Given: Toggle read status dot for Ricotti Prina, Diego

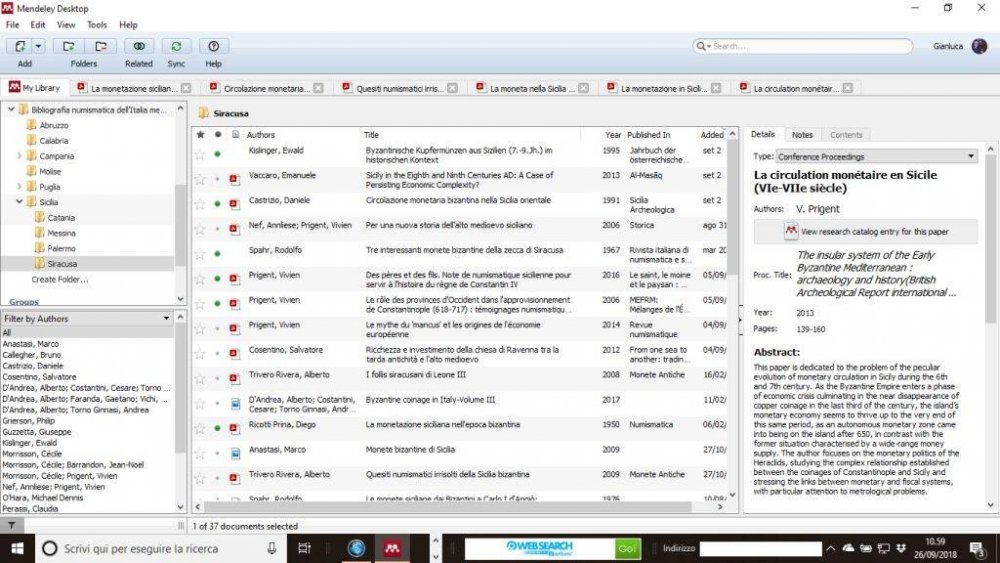Looking at the screenshot, I should point(217,428).
